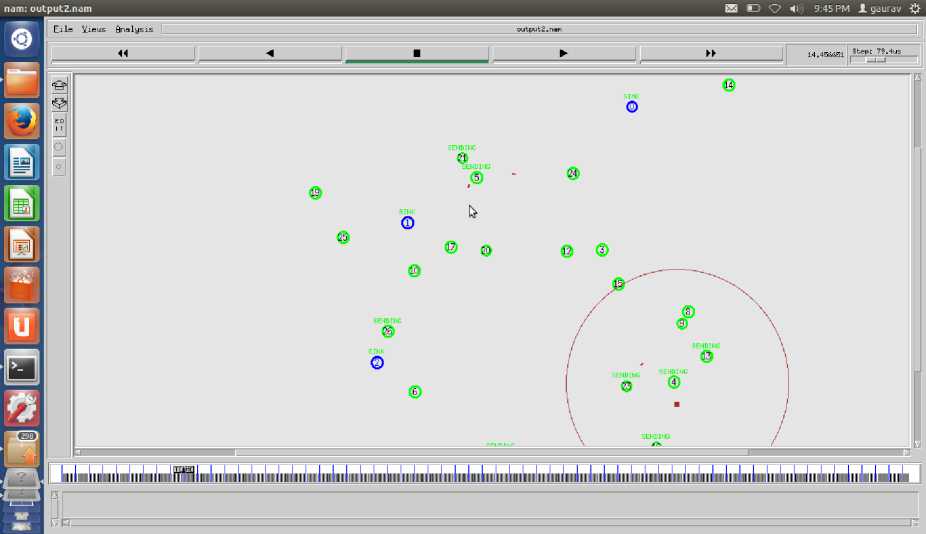Open Ubuntu One launcher icon

22,326
